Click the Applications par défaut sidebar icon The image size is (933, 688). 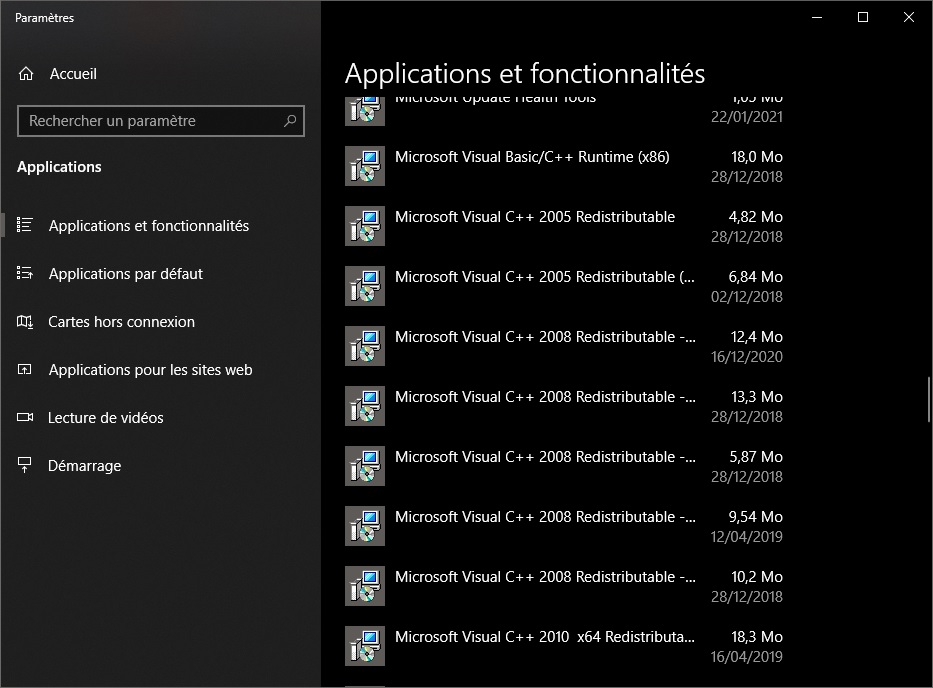(25, 274)
